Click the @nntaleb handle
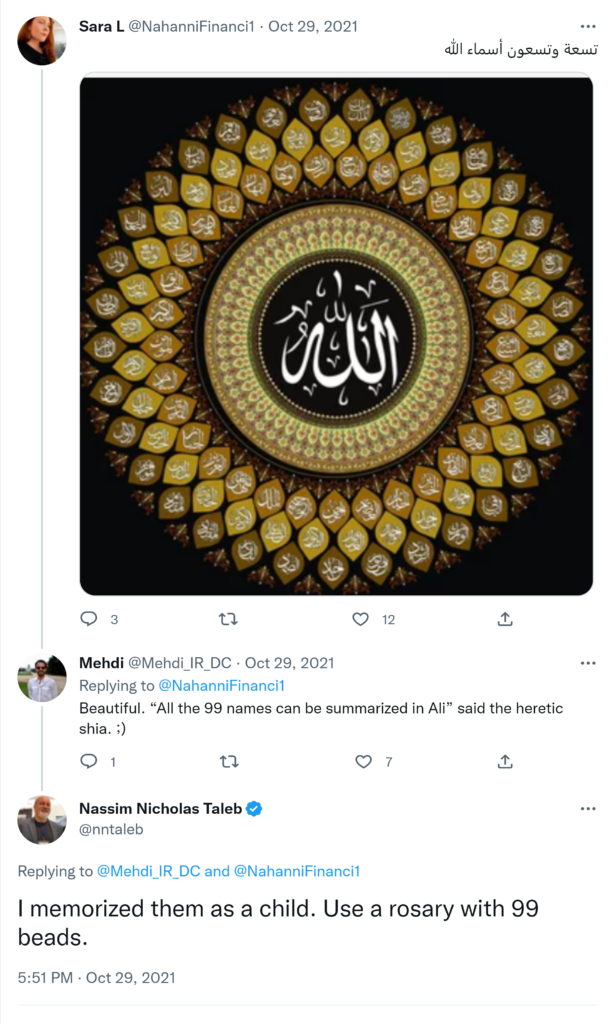608x1024 pixels. [106, 829]
